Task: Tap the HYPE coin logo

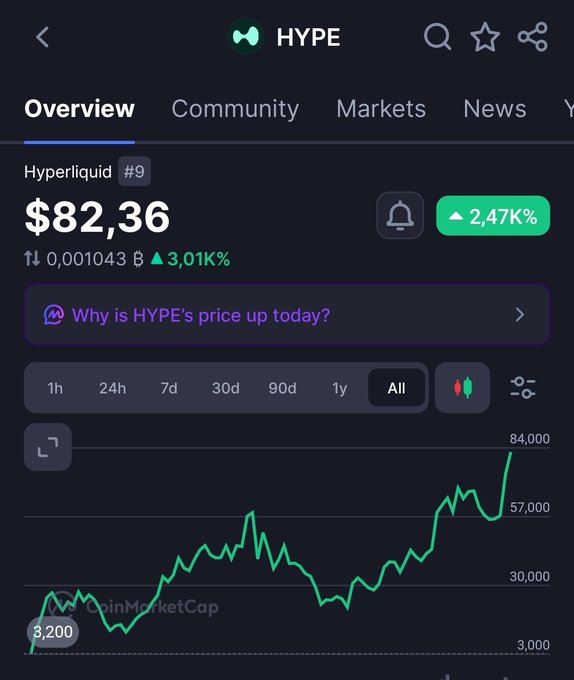Action: 246,36
